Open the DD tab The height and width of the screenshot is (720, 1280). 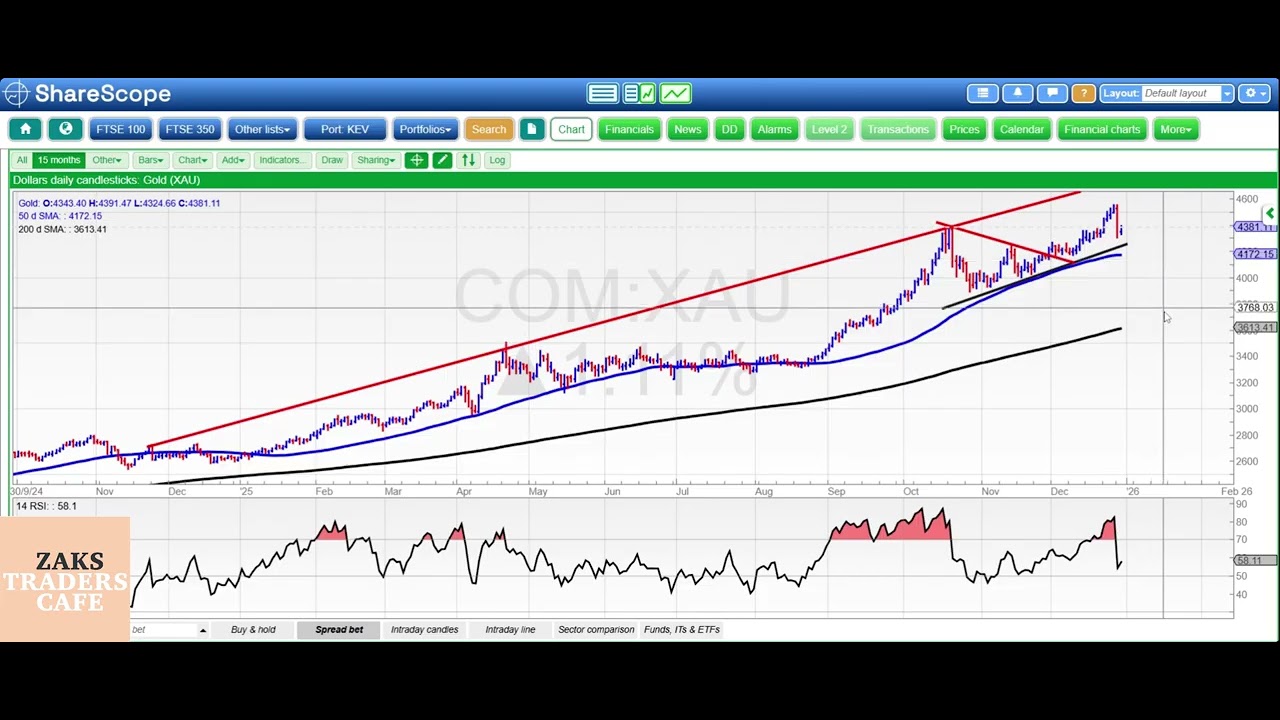pyautogui.click(x=729, y=129)
